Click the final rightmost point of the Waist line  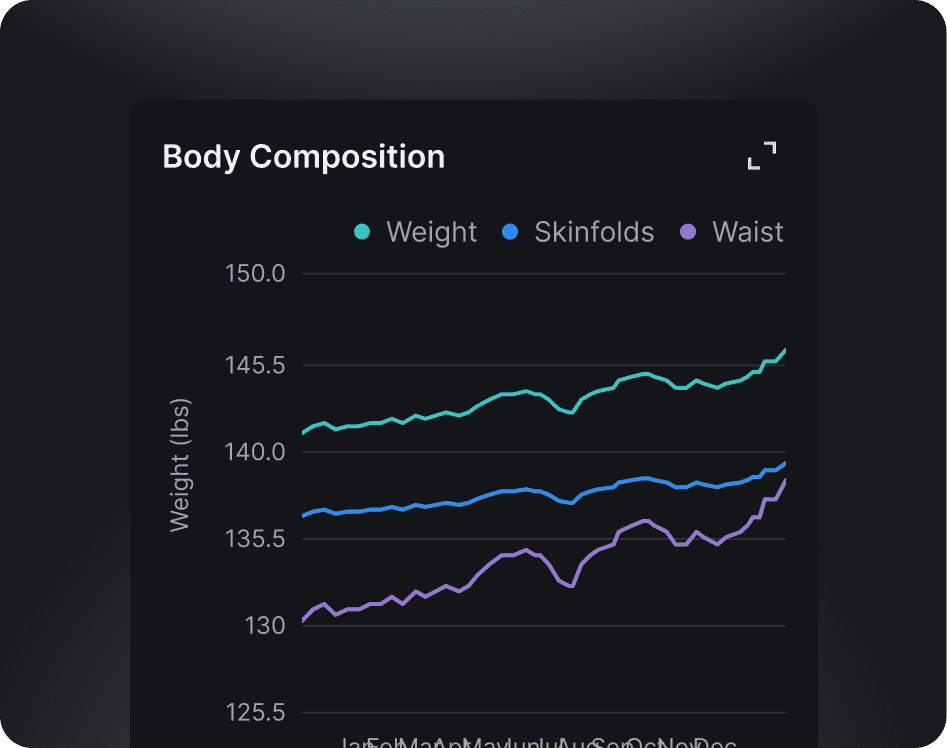[785, 481]
